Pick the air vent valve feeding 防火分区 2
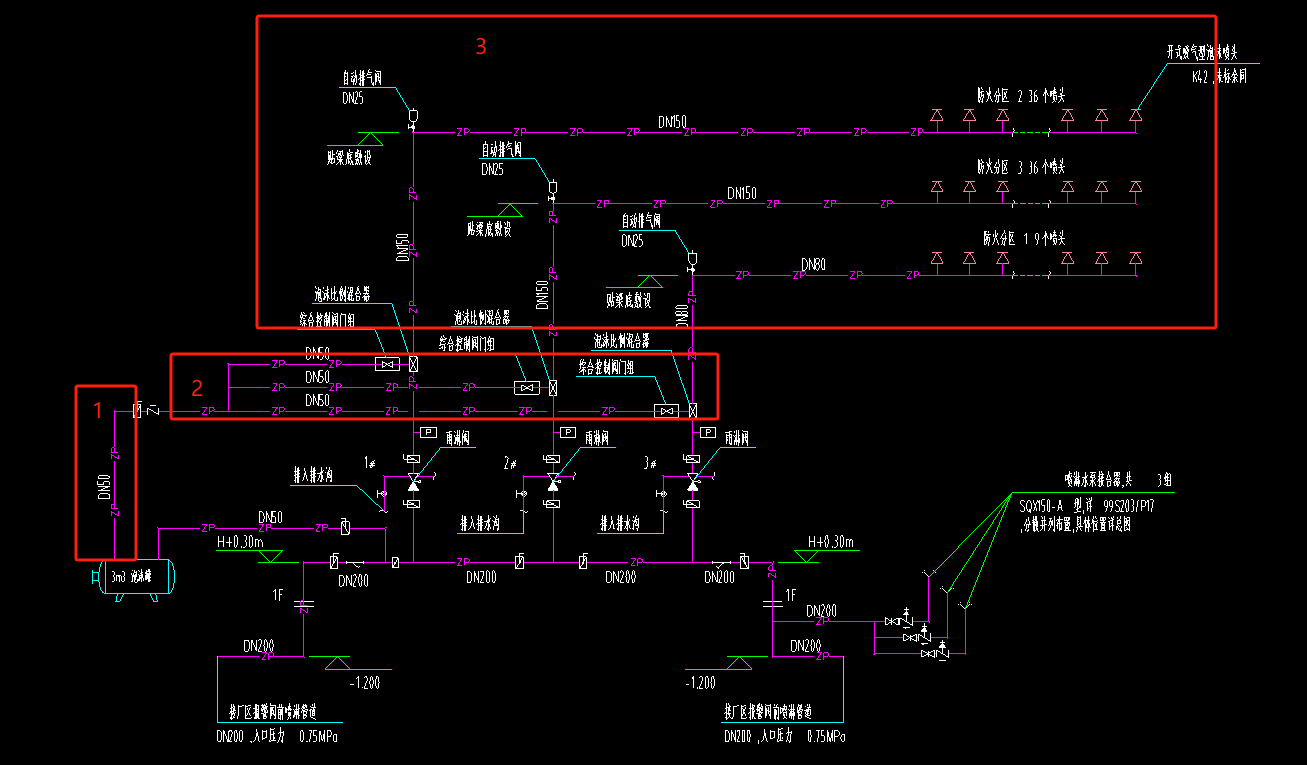The image size is (1307, 765). point(412,119)
